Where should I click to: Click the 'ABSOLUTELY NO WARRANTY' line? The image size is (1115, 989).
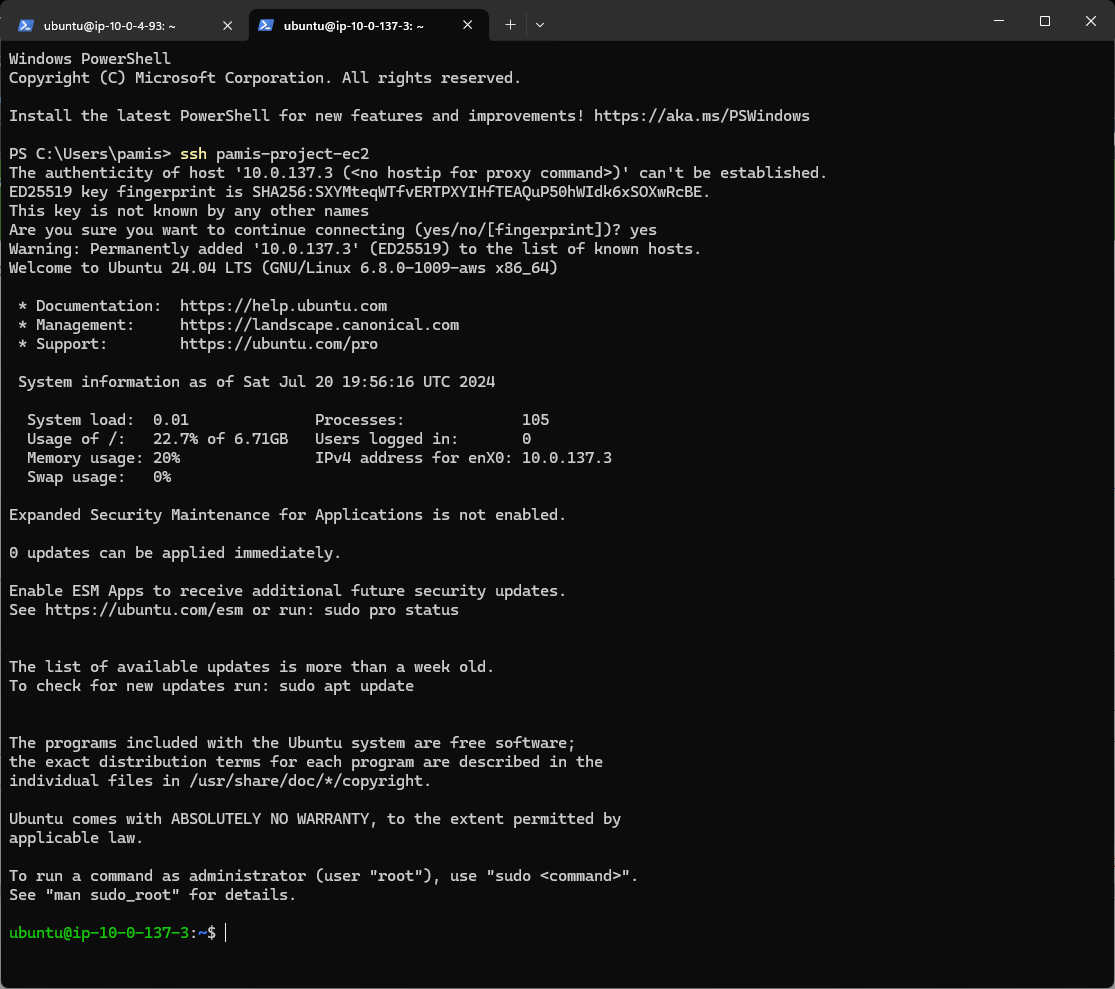click(x=315, y=819)
